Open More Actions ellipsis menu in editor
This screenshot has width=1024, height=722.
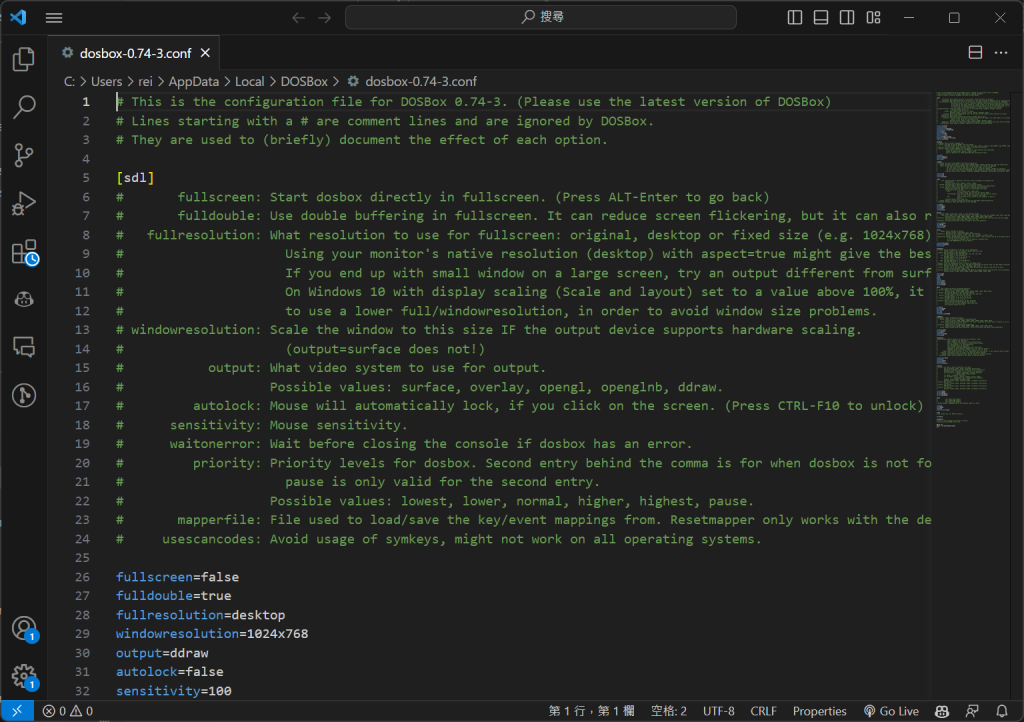pos(1001,52)
